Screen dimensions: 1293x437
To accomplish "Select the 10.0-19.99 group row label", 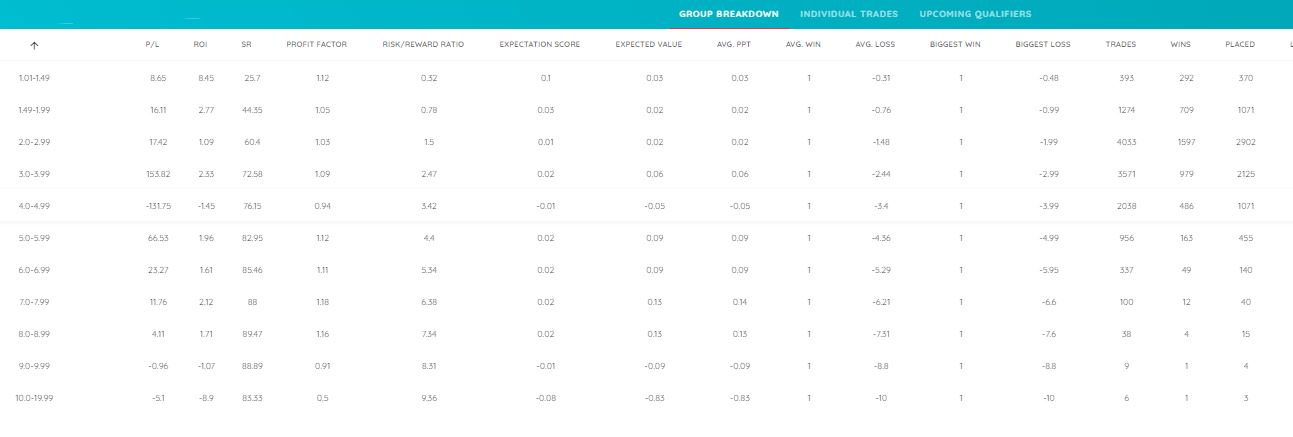I will click(x=35, y=398).
